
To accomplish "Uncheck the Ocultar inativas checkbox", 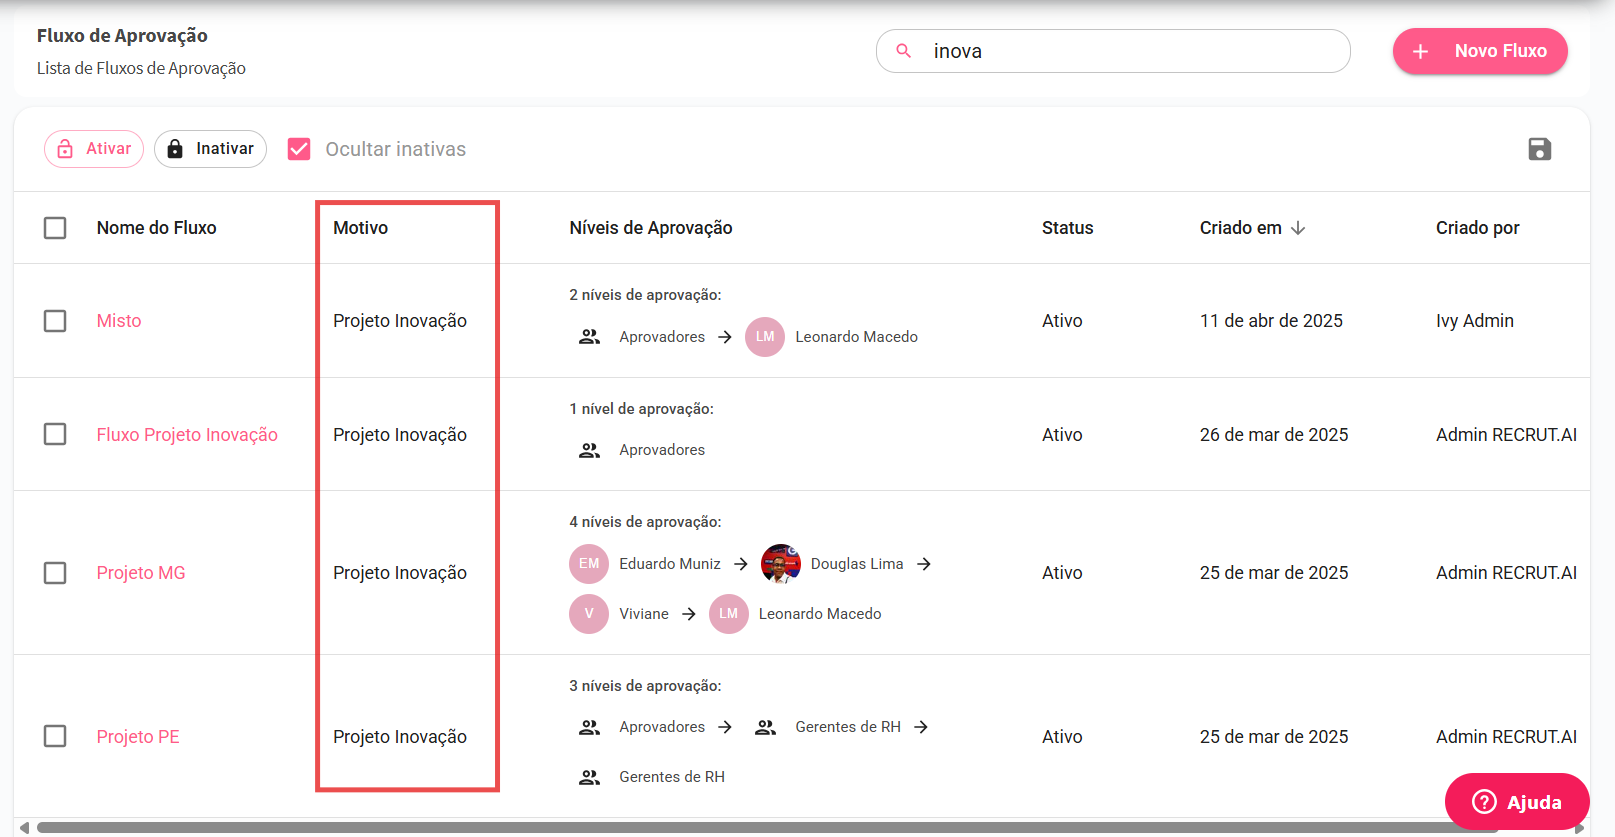I will pyautogui.click(x=299, y=149).
